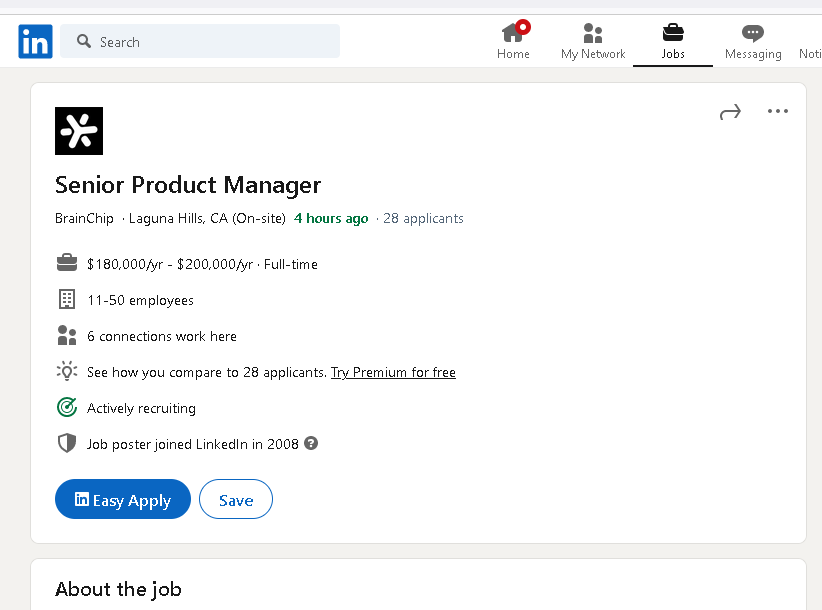Screen dimensions: 822x610
Task: Click the Senior Product Manager title
Action: [188, 185]
